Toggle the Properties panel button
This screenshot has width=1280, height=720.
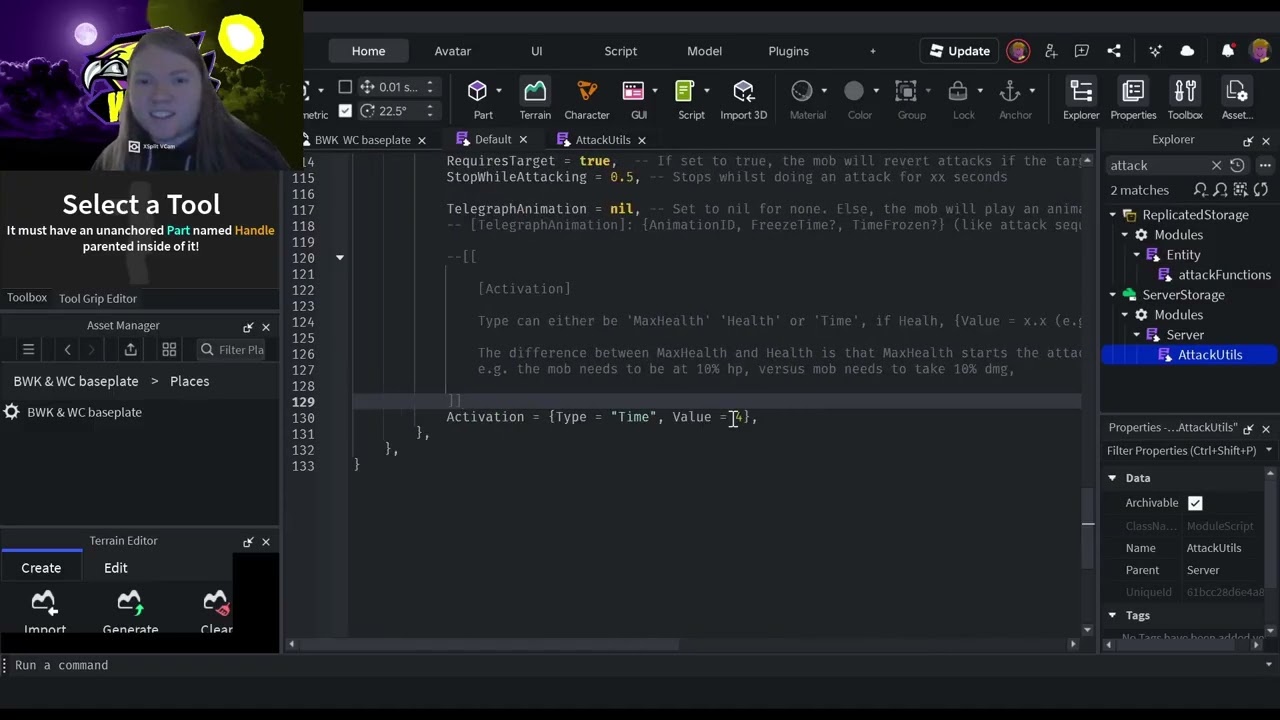[1133, 99]
